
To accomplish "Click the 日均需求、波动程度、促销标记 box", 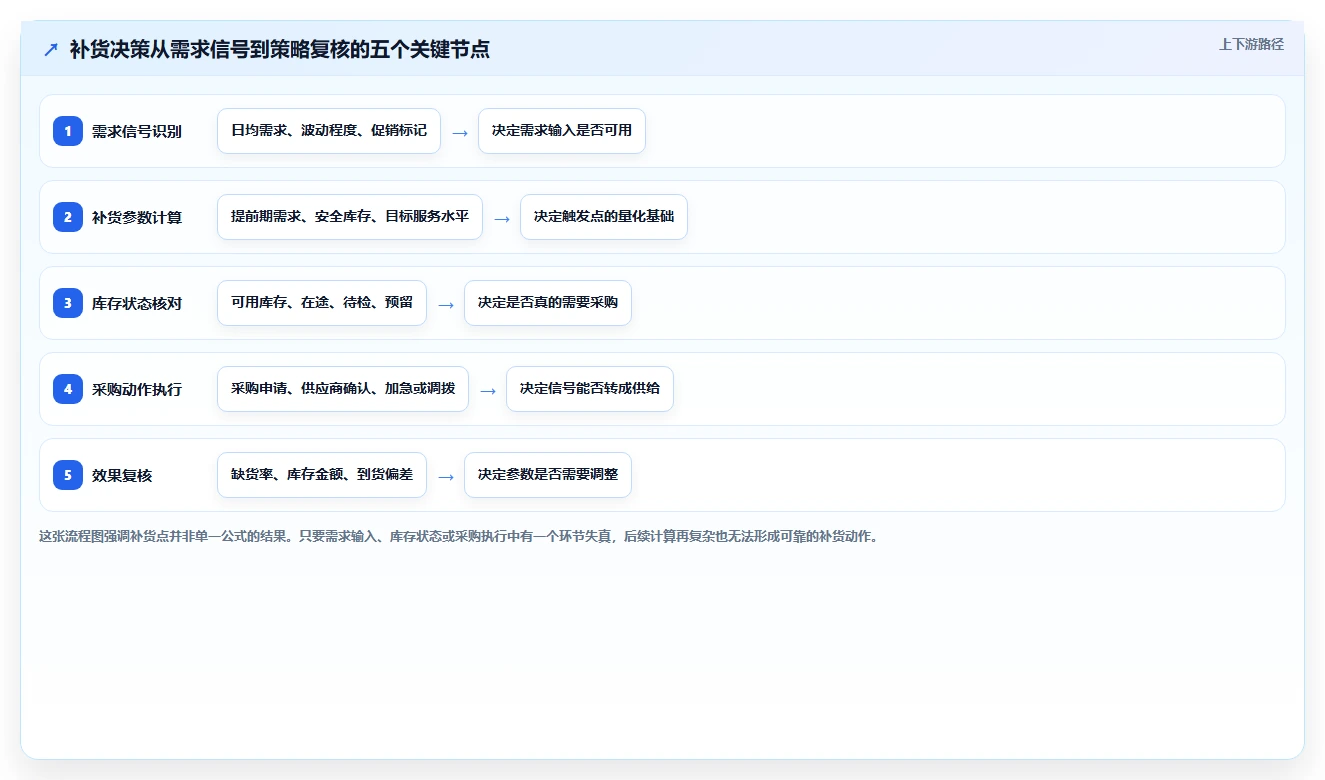I will (329, 131).
